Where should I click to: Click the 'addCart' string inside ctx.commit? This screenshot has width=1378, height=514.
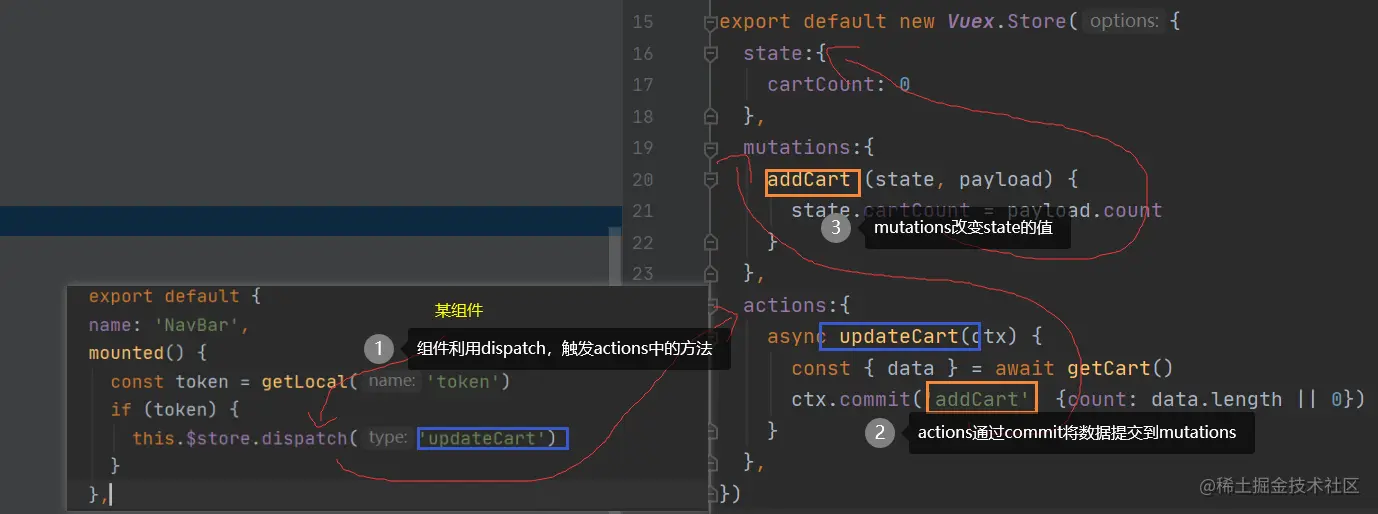coord(982,400)
